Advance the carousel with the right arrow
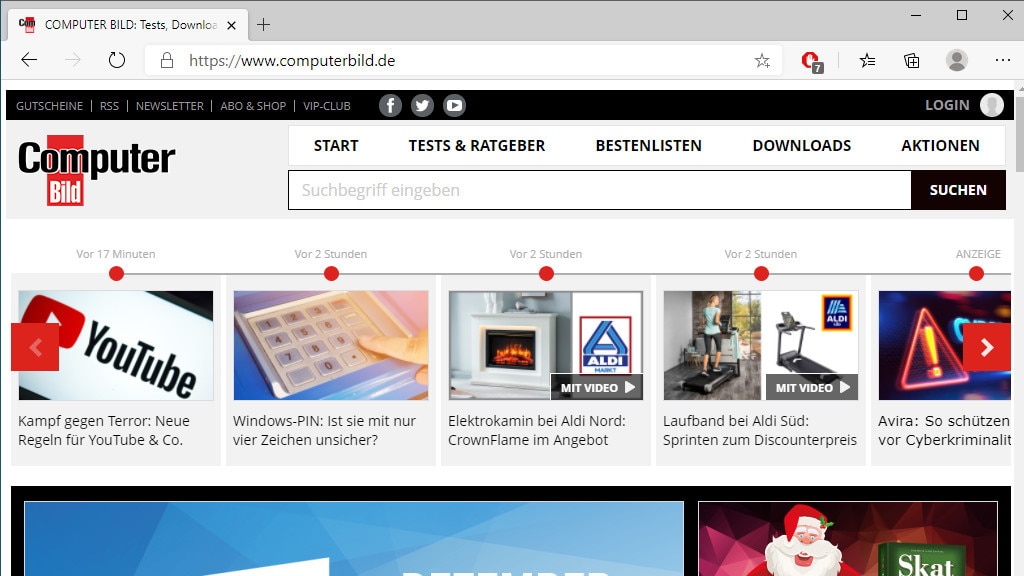Screen dimensions: 1024x576 tap(987, 347)
